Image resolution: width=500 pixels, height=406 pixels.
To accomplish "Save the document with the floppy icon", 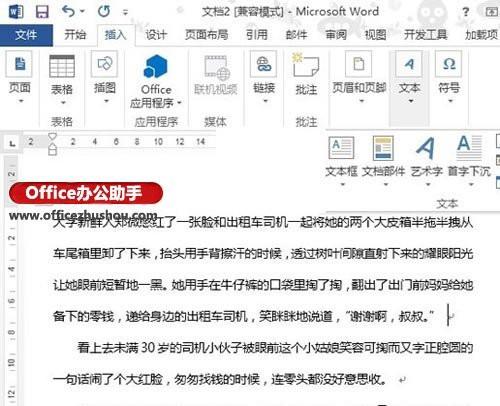I will point(42,12).
